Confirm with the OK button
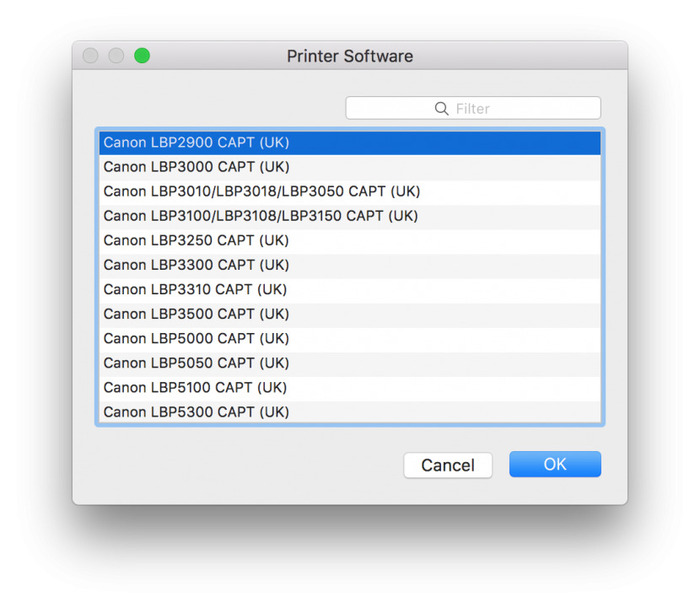Screen dimensions: 700x608 coord(555,464)
